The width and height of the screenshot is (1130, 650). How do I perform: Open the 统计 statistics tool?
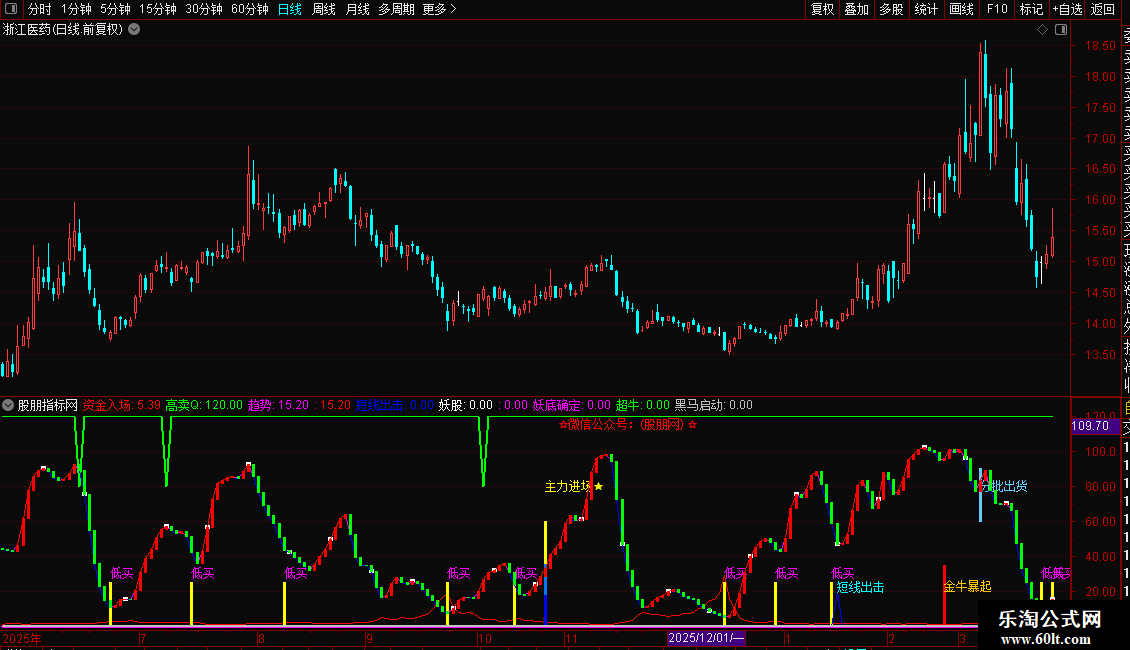pos(926,9)
